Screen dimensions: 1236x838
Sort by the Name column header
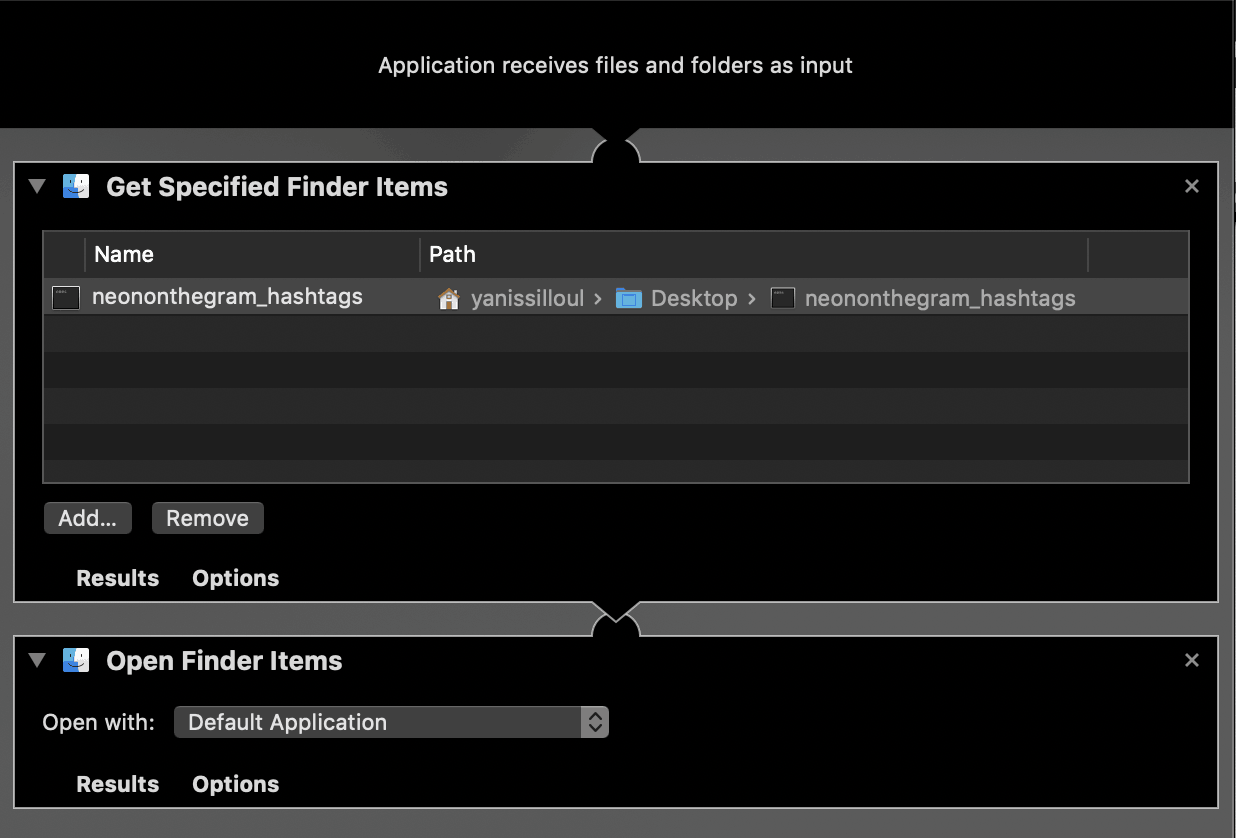[x=253, y=254]
